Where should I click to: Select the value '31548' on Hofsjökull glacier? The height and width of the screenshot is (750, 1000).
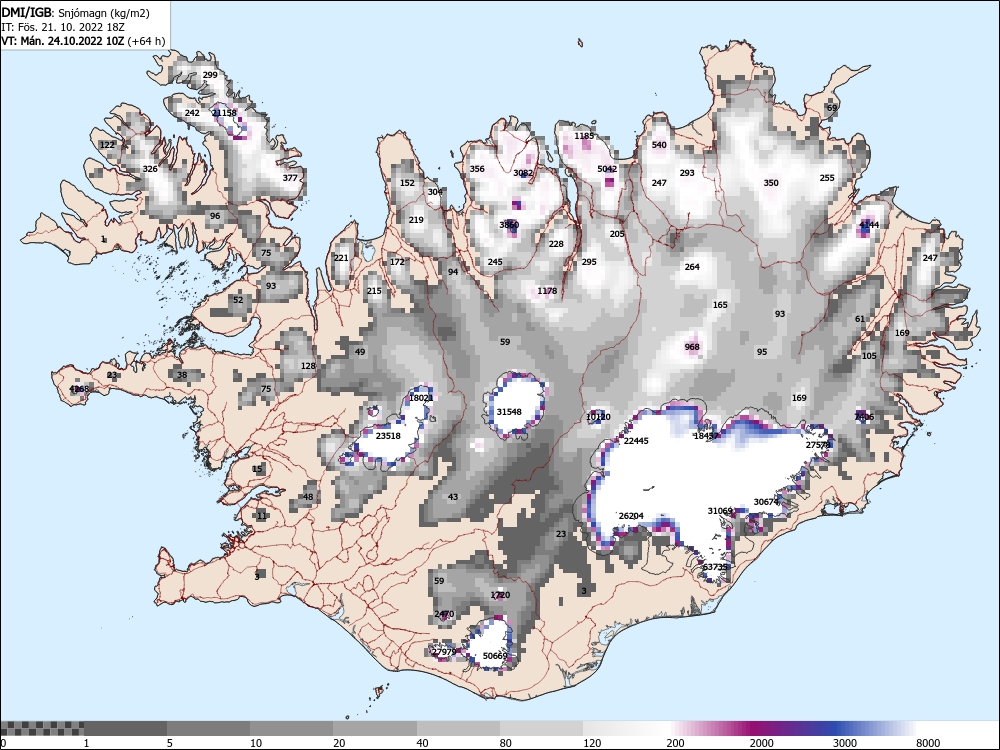coord(509,412)
